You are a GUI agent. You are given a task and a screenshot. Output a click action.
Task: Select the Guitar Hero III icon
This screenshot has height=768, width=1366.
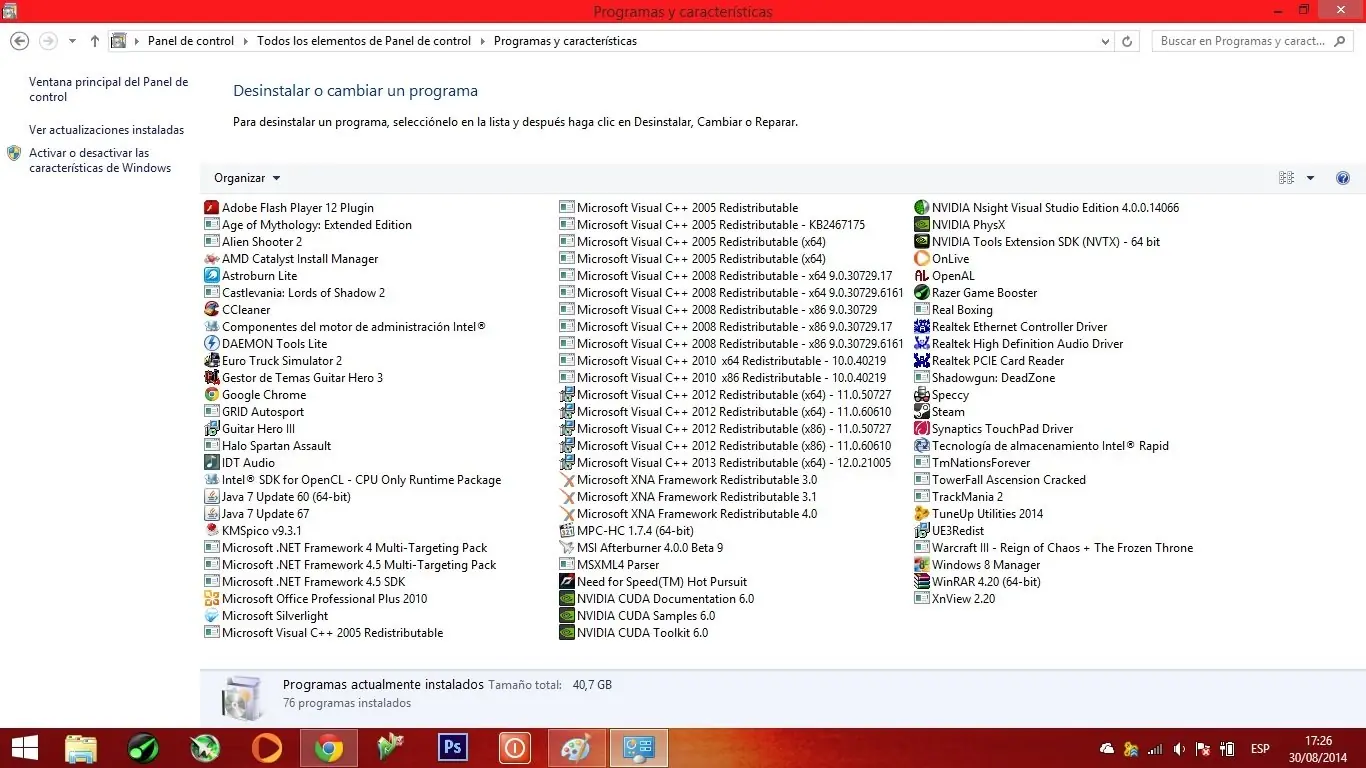click(x=211, y=429)
